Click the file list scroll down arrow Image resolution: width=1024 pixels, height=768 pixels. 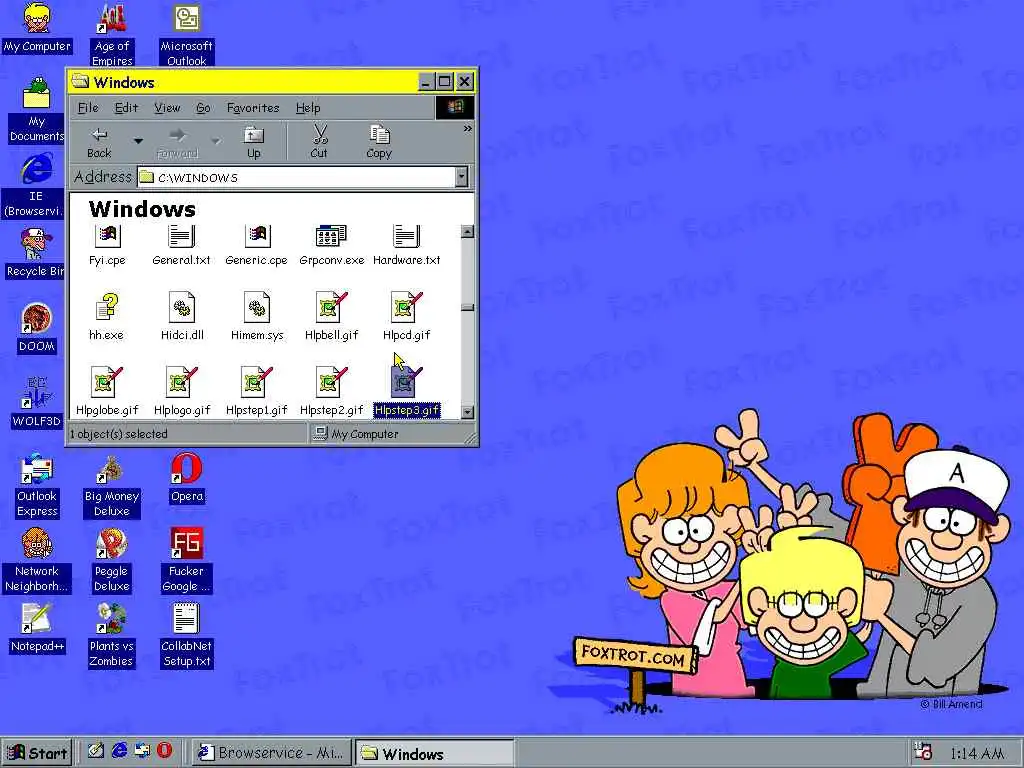point(467,412)
